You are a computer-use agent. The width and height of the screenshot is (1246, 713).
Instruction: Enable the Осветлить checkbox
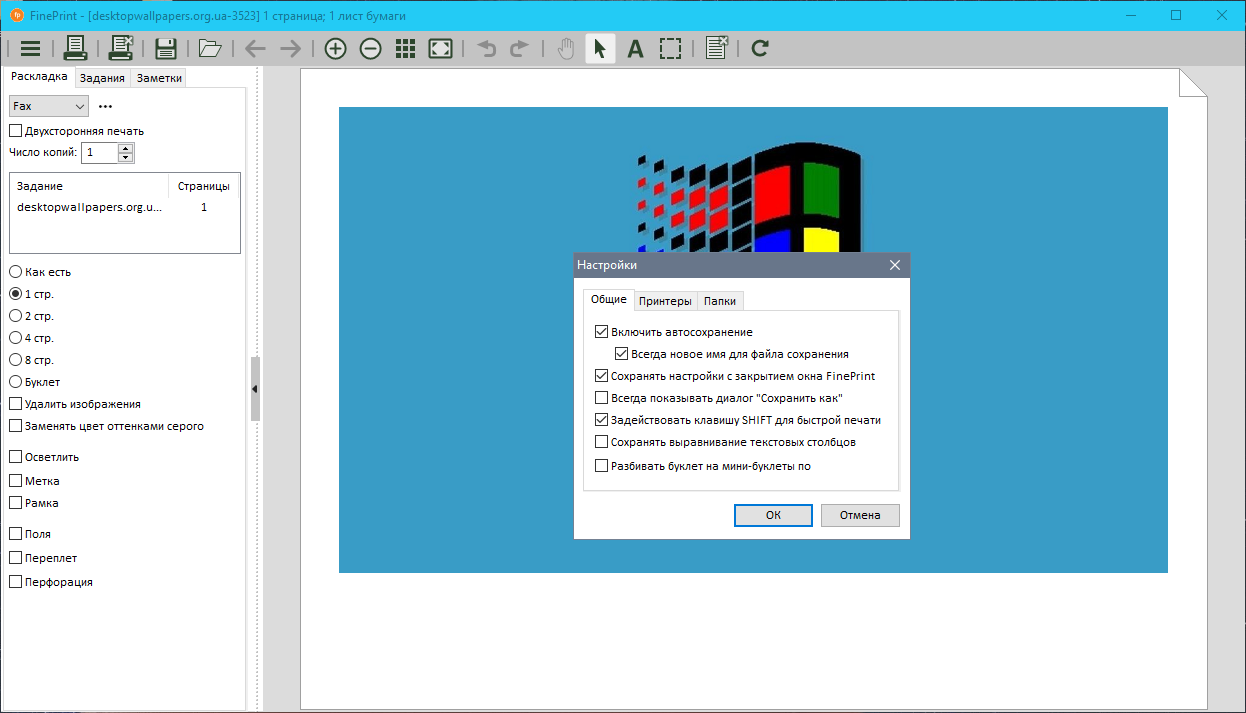[44, 457]
